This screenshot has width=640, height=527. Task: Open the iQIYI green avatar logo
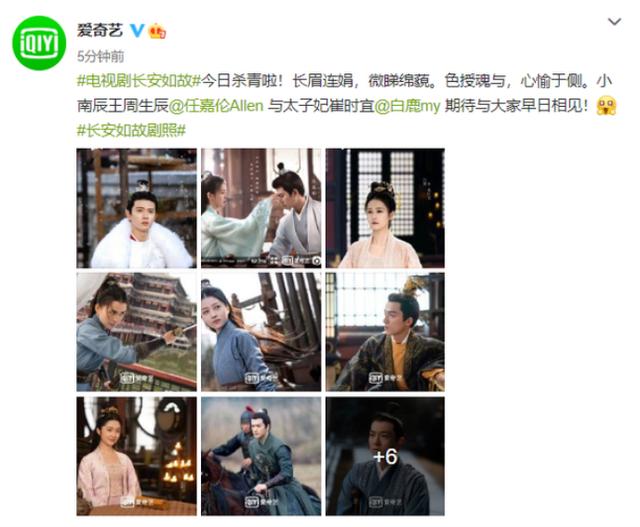(39, 43)
